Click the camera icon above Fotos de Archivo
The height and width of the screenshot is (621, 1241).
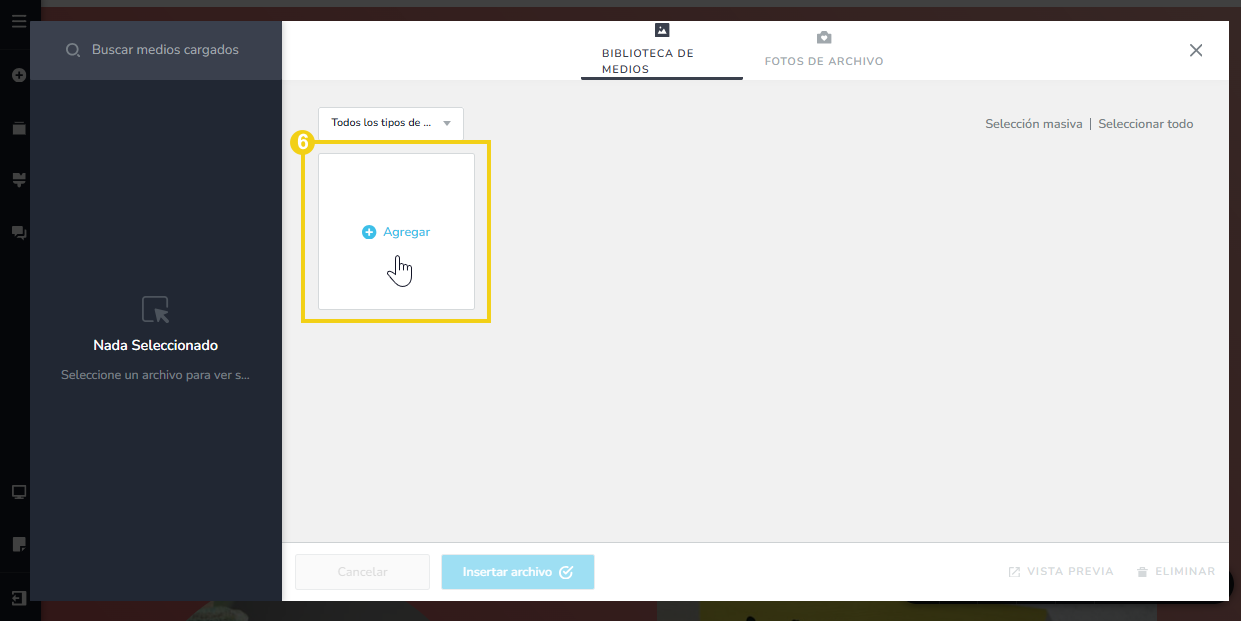824,38
